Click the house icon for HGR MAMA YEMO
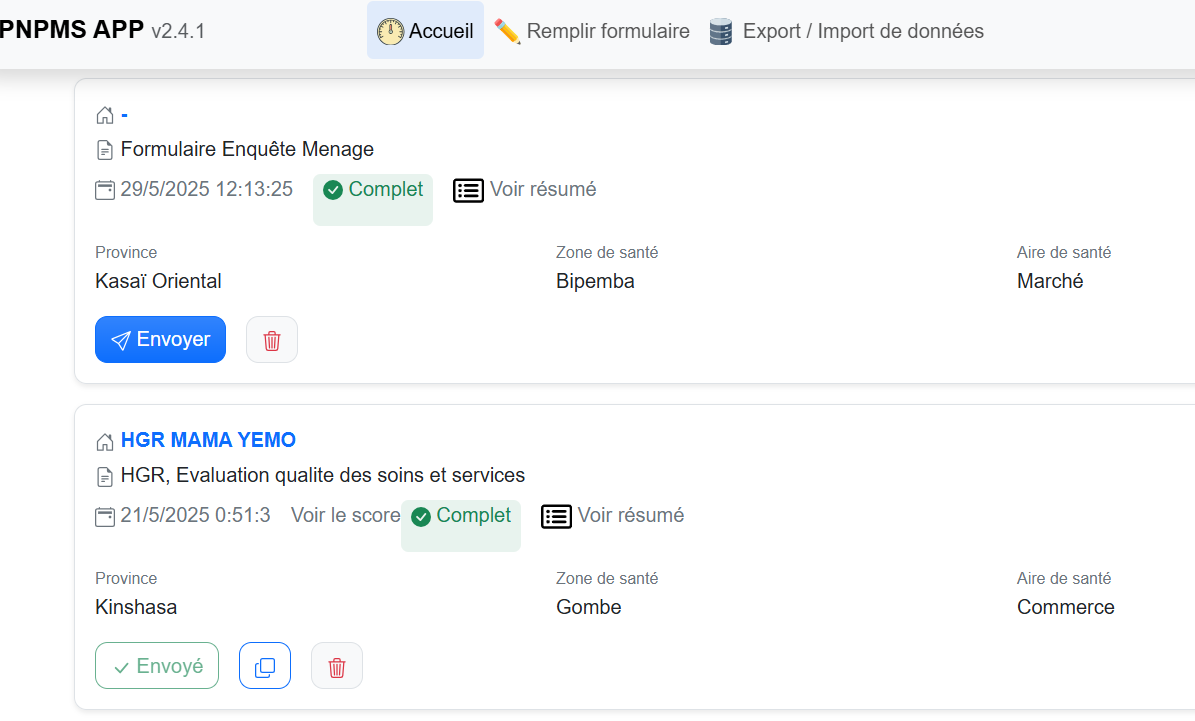Screen dimensions: 1195x721 pos(105,440)
